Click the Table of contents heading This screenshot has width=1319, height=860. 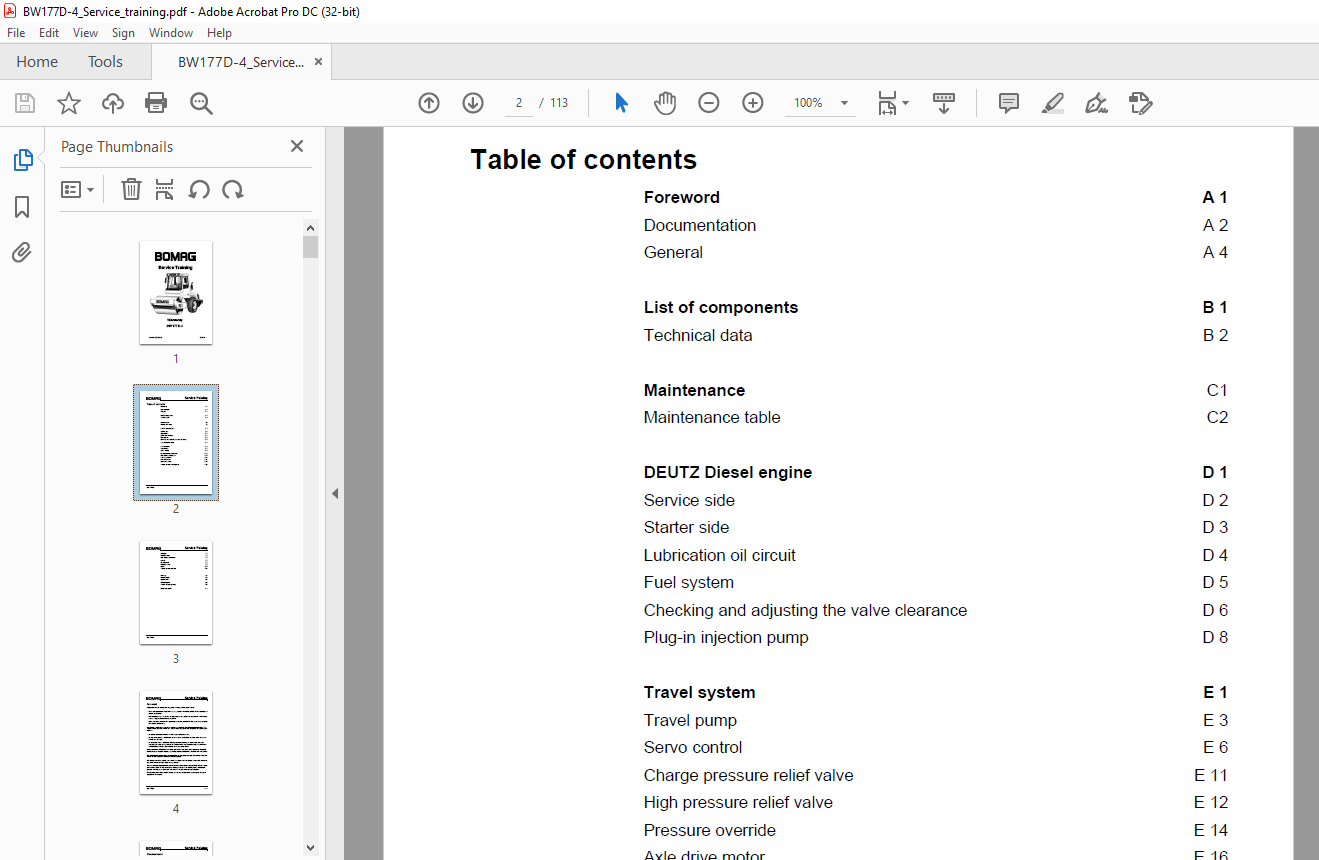coord(584,160)
